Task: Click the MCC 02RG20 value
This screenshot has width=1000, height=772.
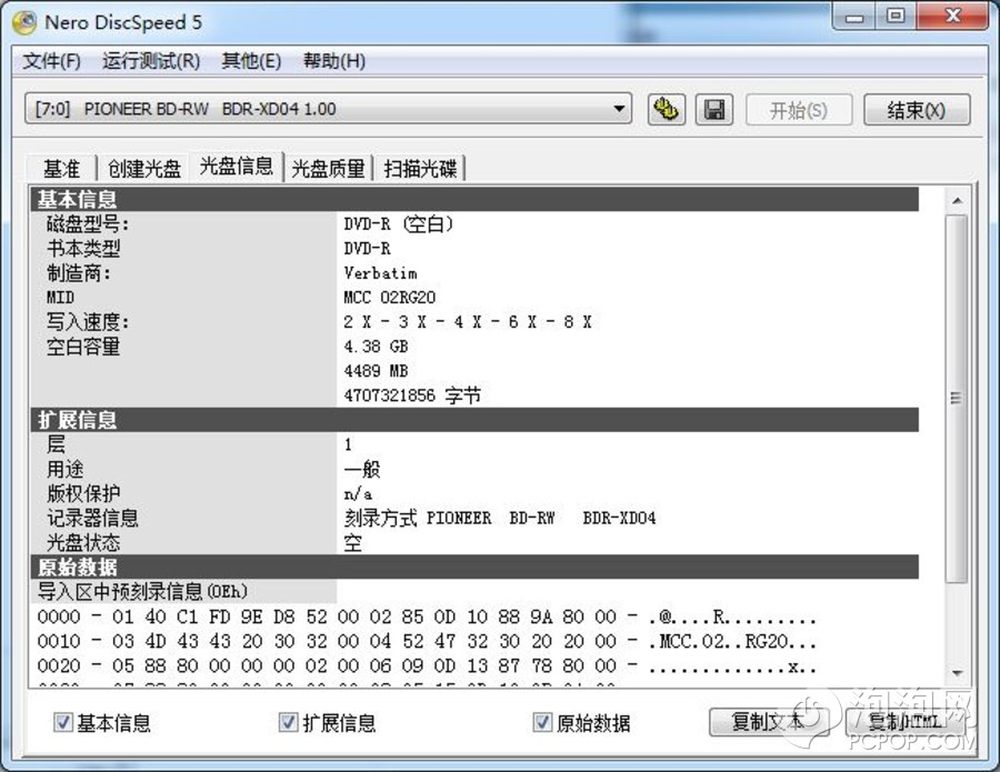Action: pyautogui.click(x=390, y=297)
